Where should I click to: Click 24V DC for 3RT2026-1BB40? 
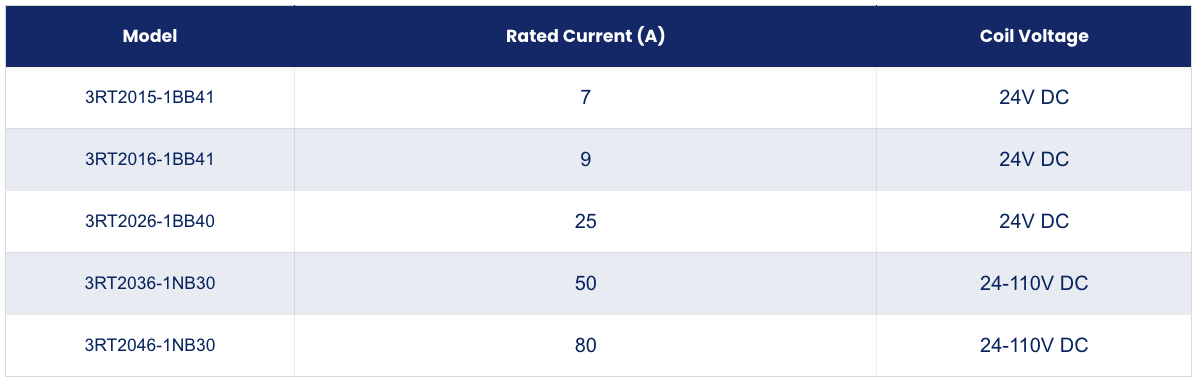click(1034, 222)
